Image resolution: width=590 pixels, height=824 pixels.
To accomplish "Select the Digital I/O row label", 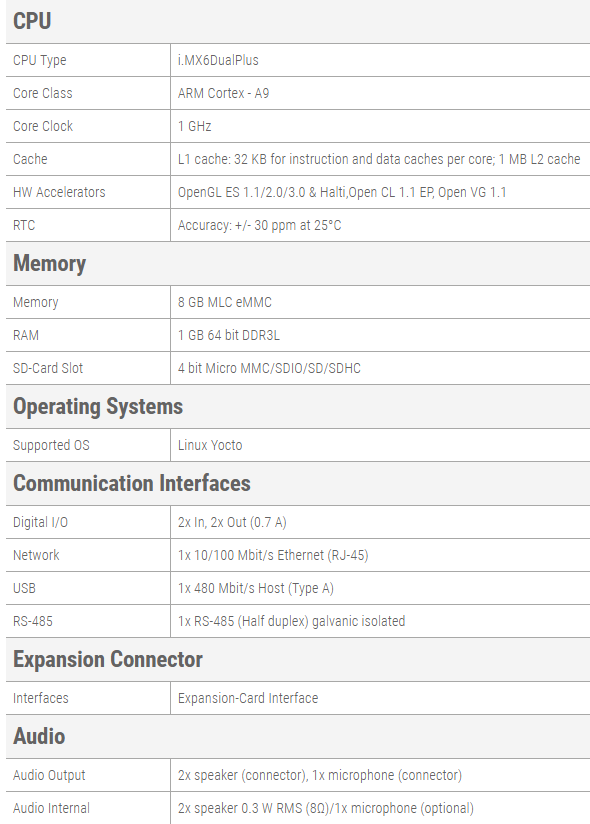I will coord(40,522).
